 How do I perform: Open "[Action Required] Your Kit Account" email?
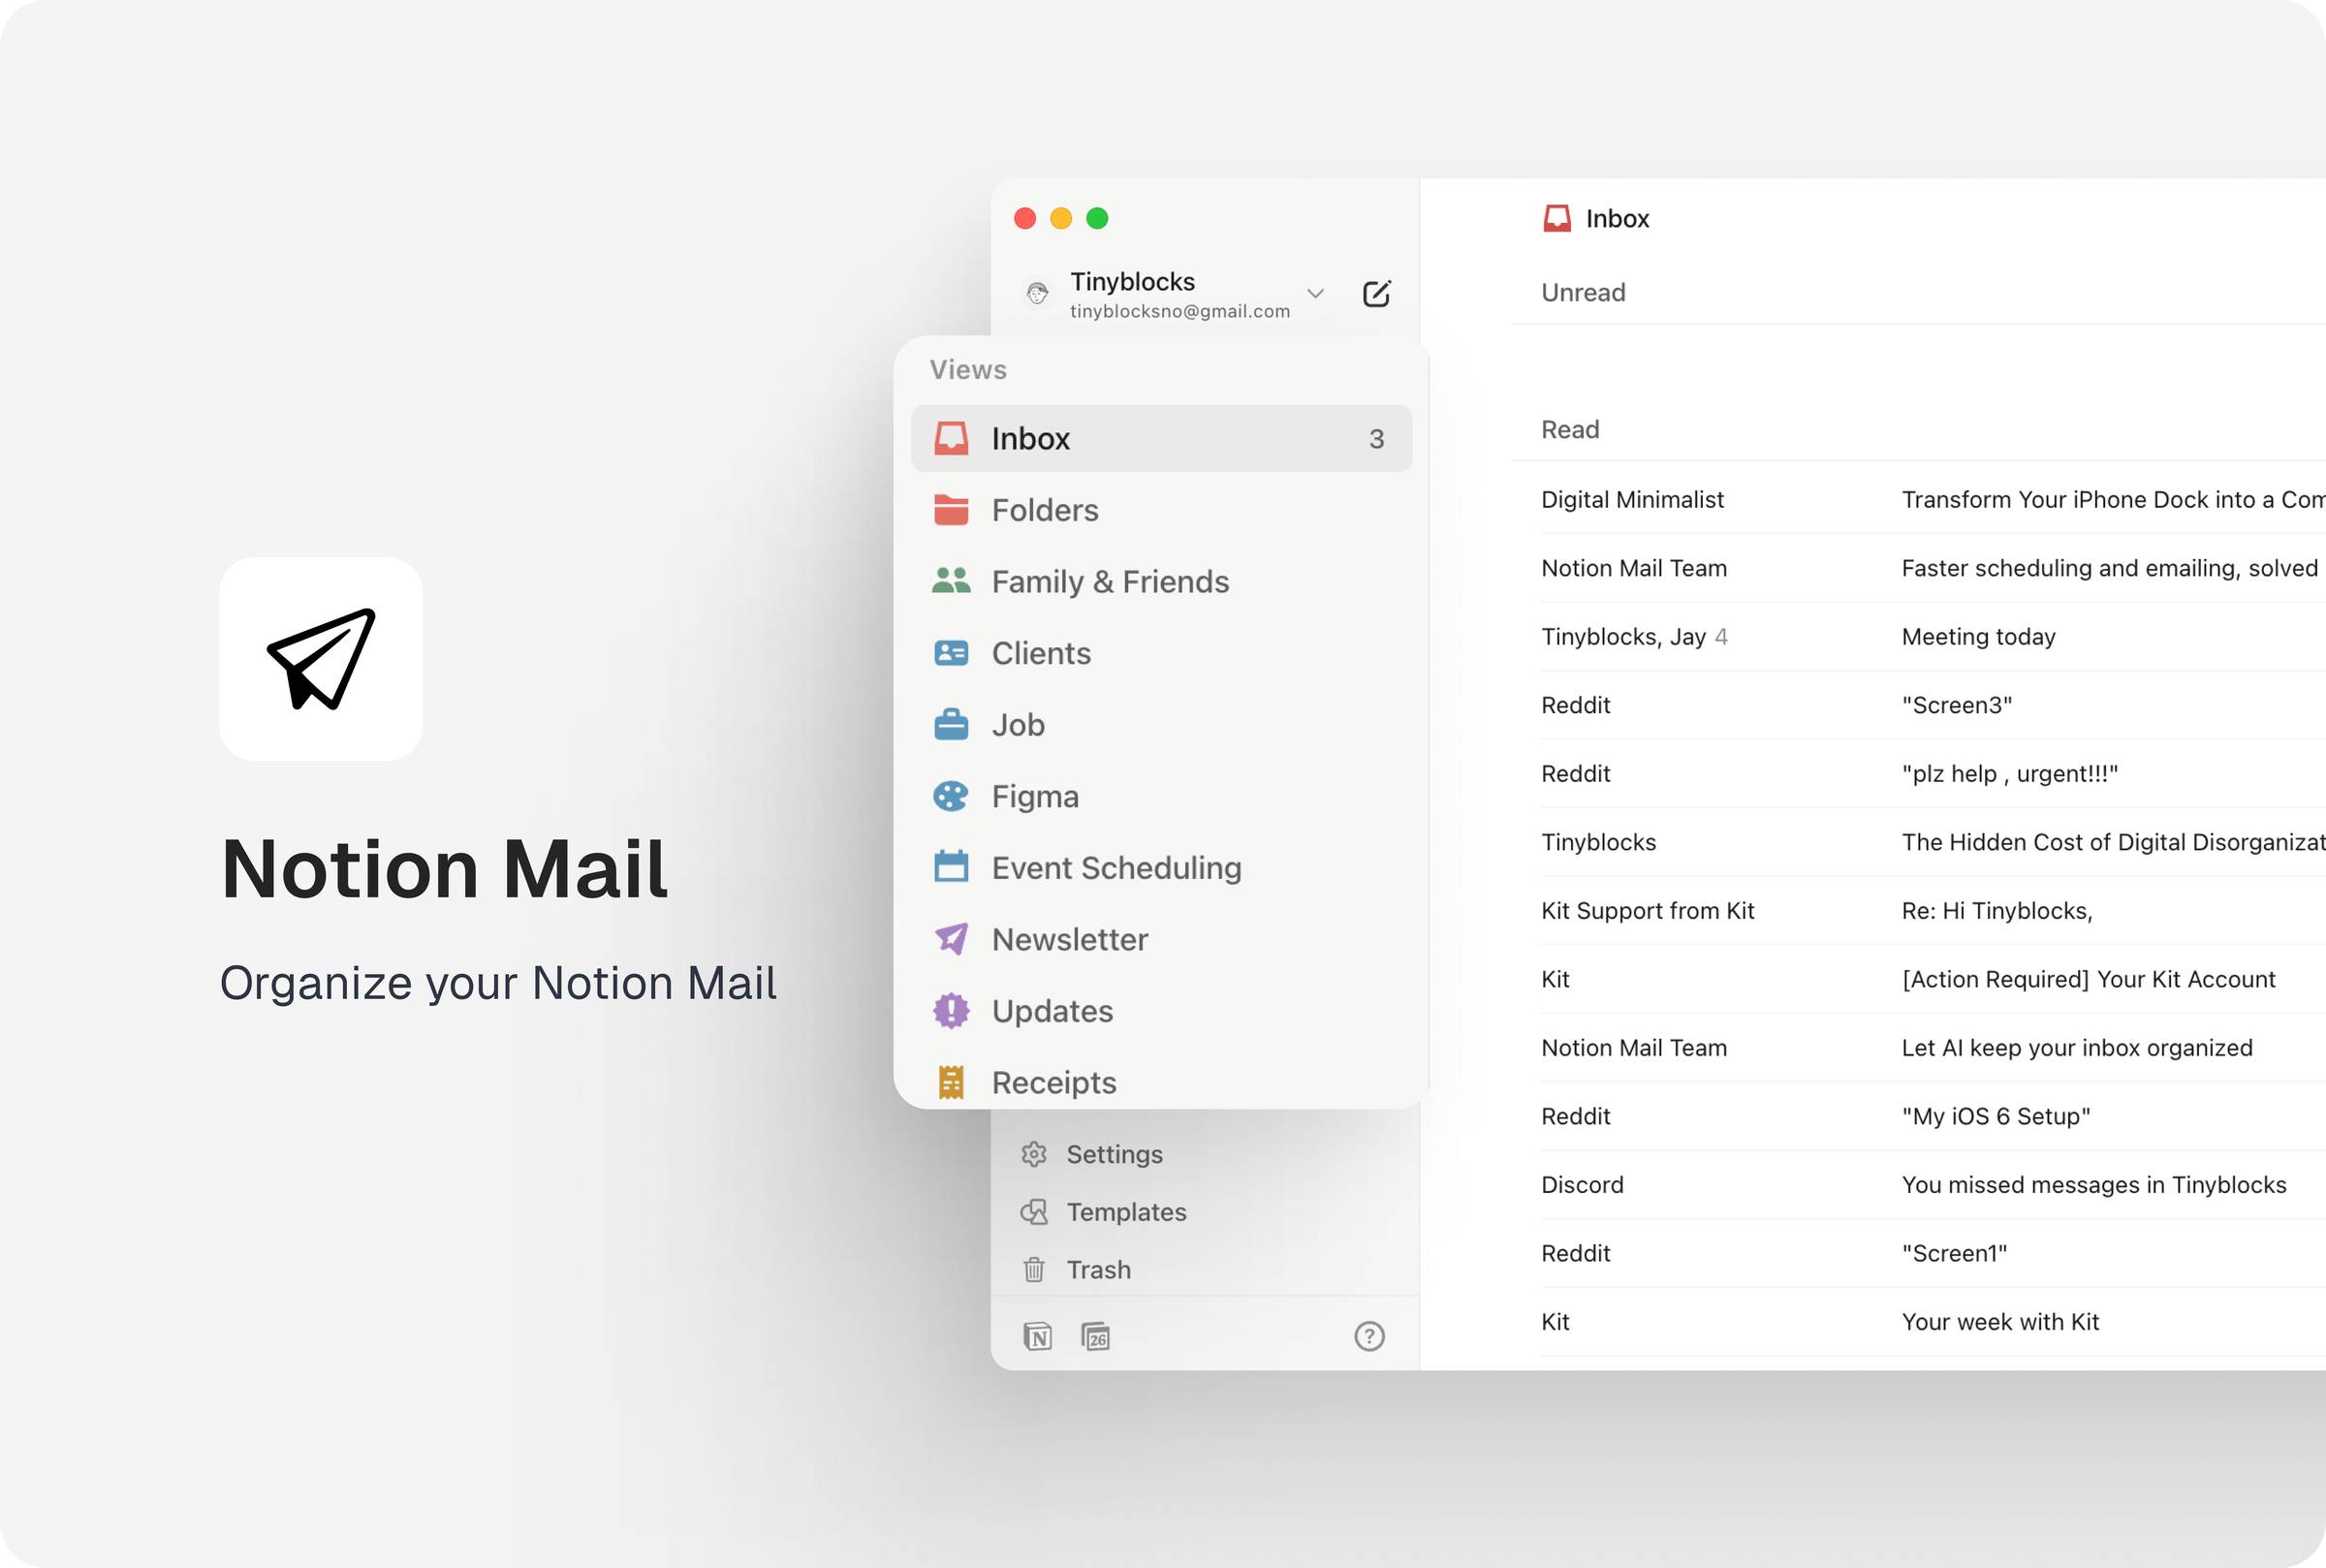pos(1933,979)
